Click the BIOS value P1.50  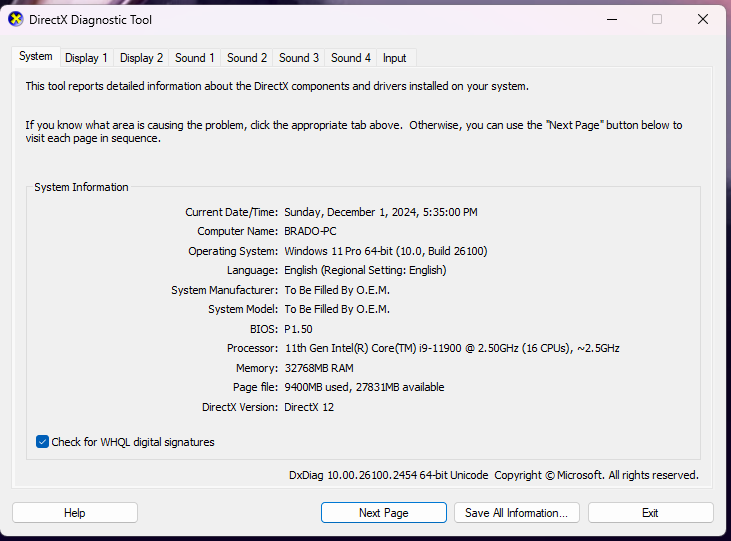pos(298,329)
